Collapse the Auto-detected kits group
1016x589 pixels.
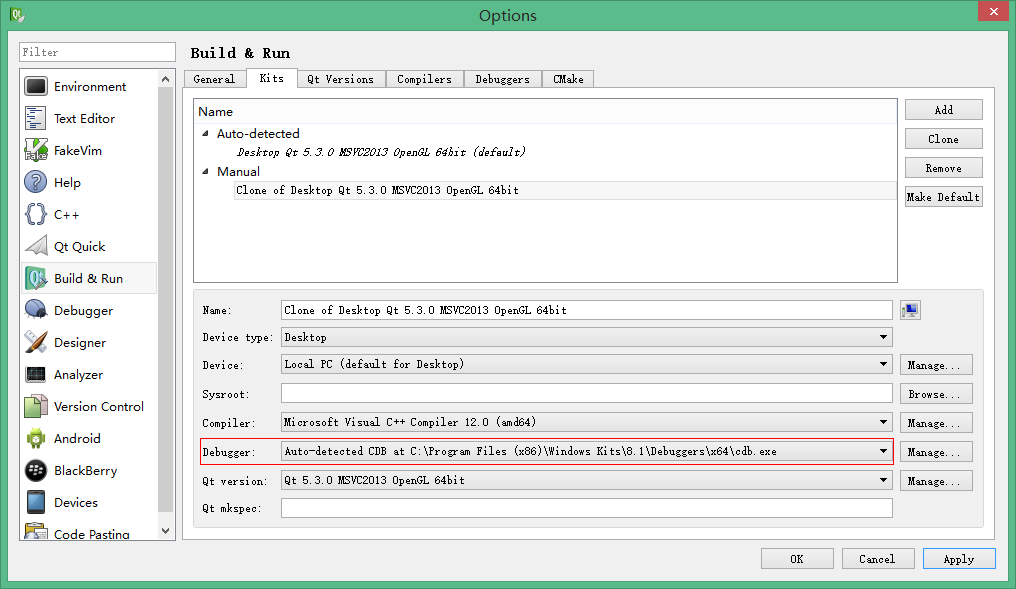coord(207,133)
